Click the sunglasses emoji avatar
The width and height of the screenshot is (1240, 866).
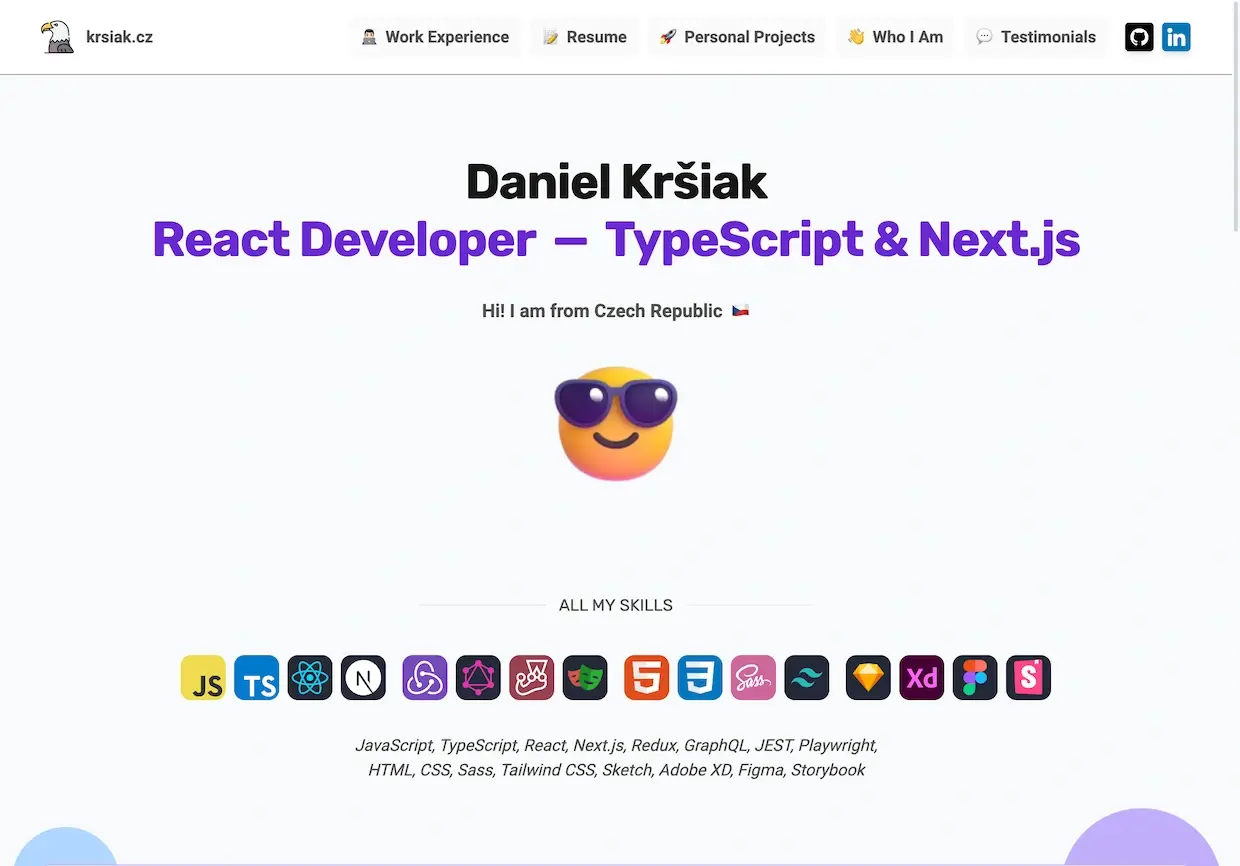pyautogui.click(x=615, y=423)
